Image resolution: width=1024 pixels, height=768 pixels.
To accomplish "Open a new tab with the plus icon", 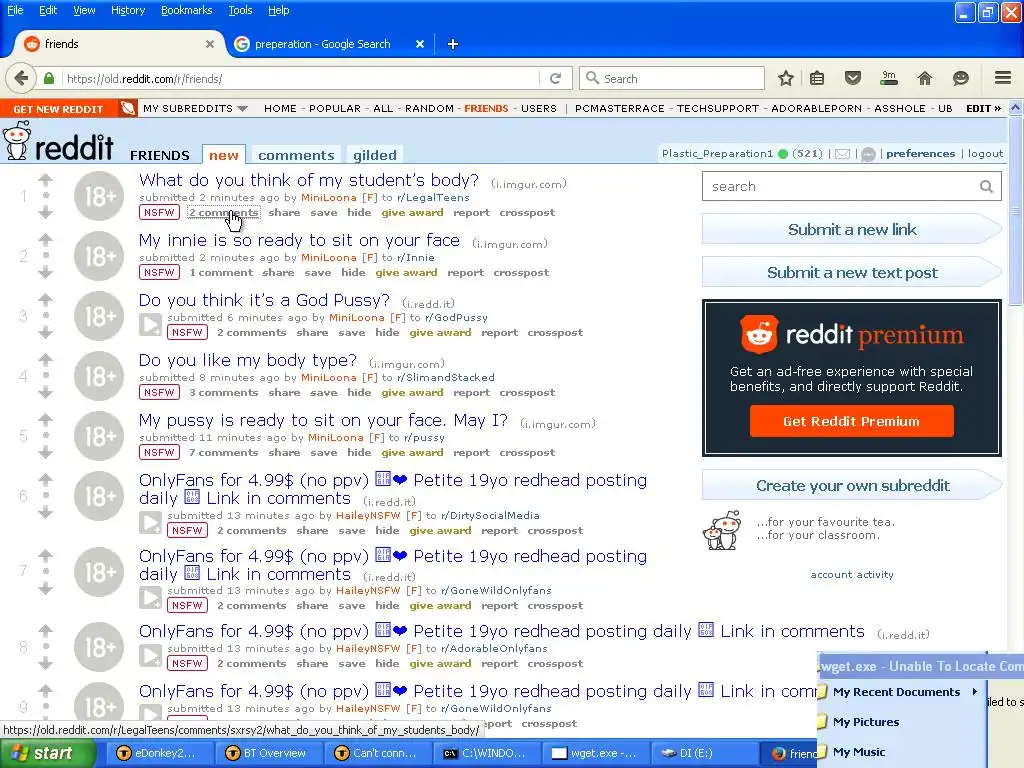I will [x=453, y=44].
